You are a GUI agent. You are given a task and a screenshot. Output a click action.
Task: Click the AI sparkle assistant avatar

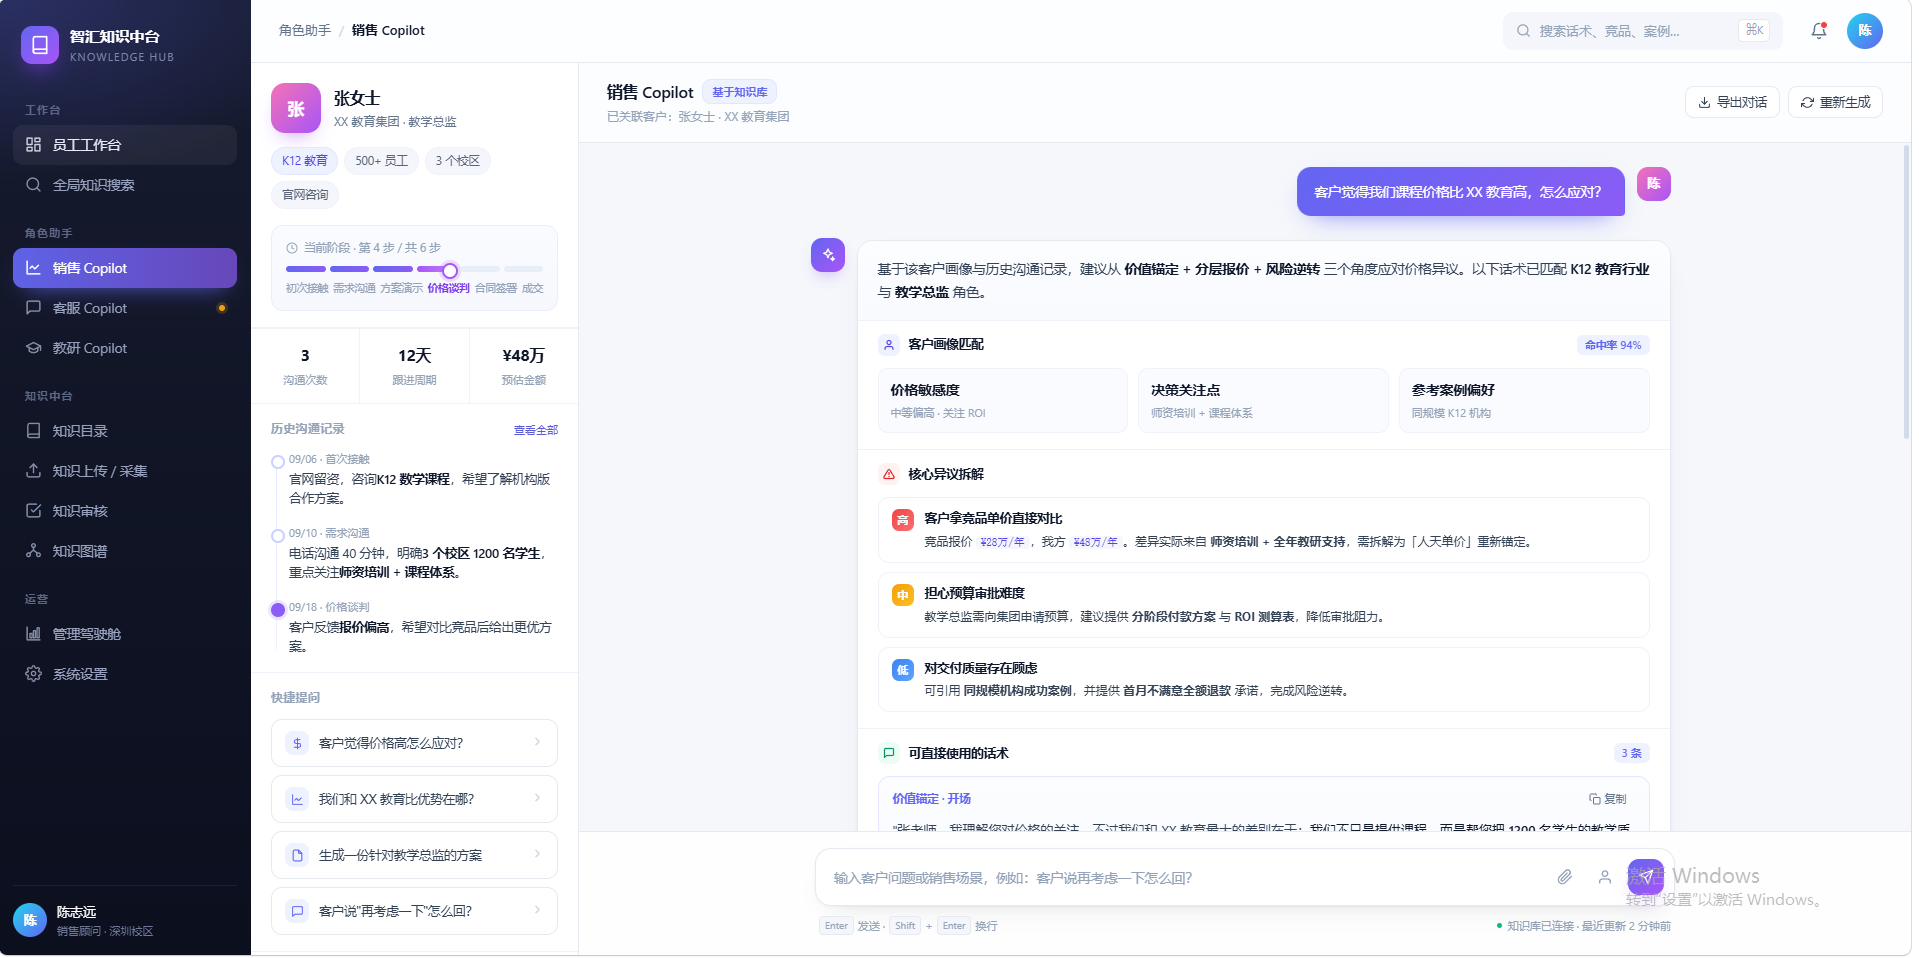click(x=828, y=255)
